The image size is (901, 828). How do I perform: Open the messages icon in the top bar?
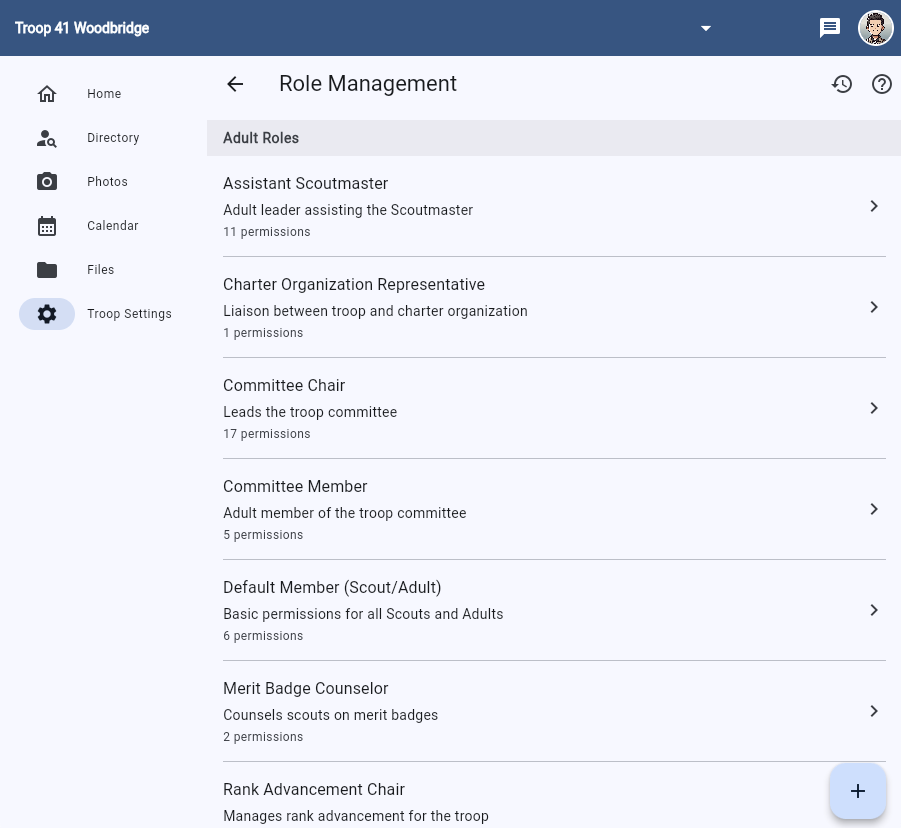[830, 28]
